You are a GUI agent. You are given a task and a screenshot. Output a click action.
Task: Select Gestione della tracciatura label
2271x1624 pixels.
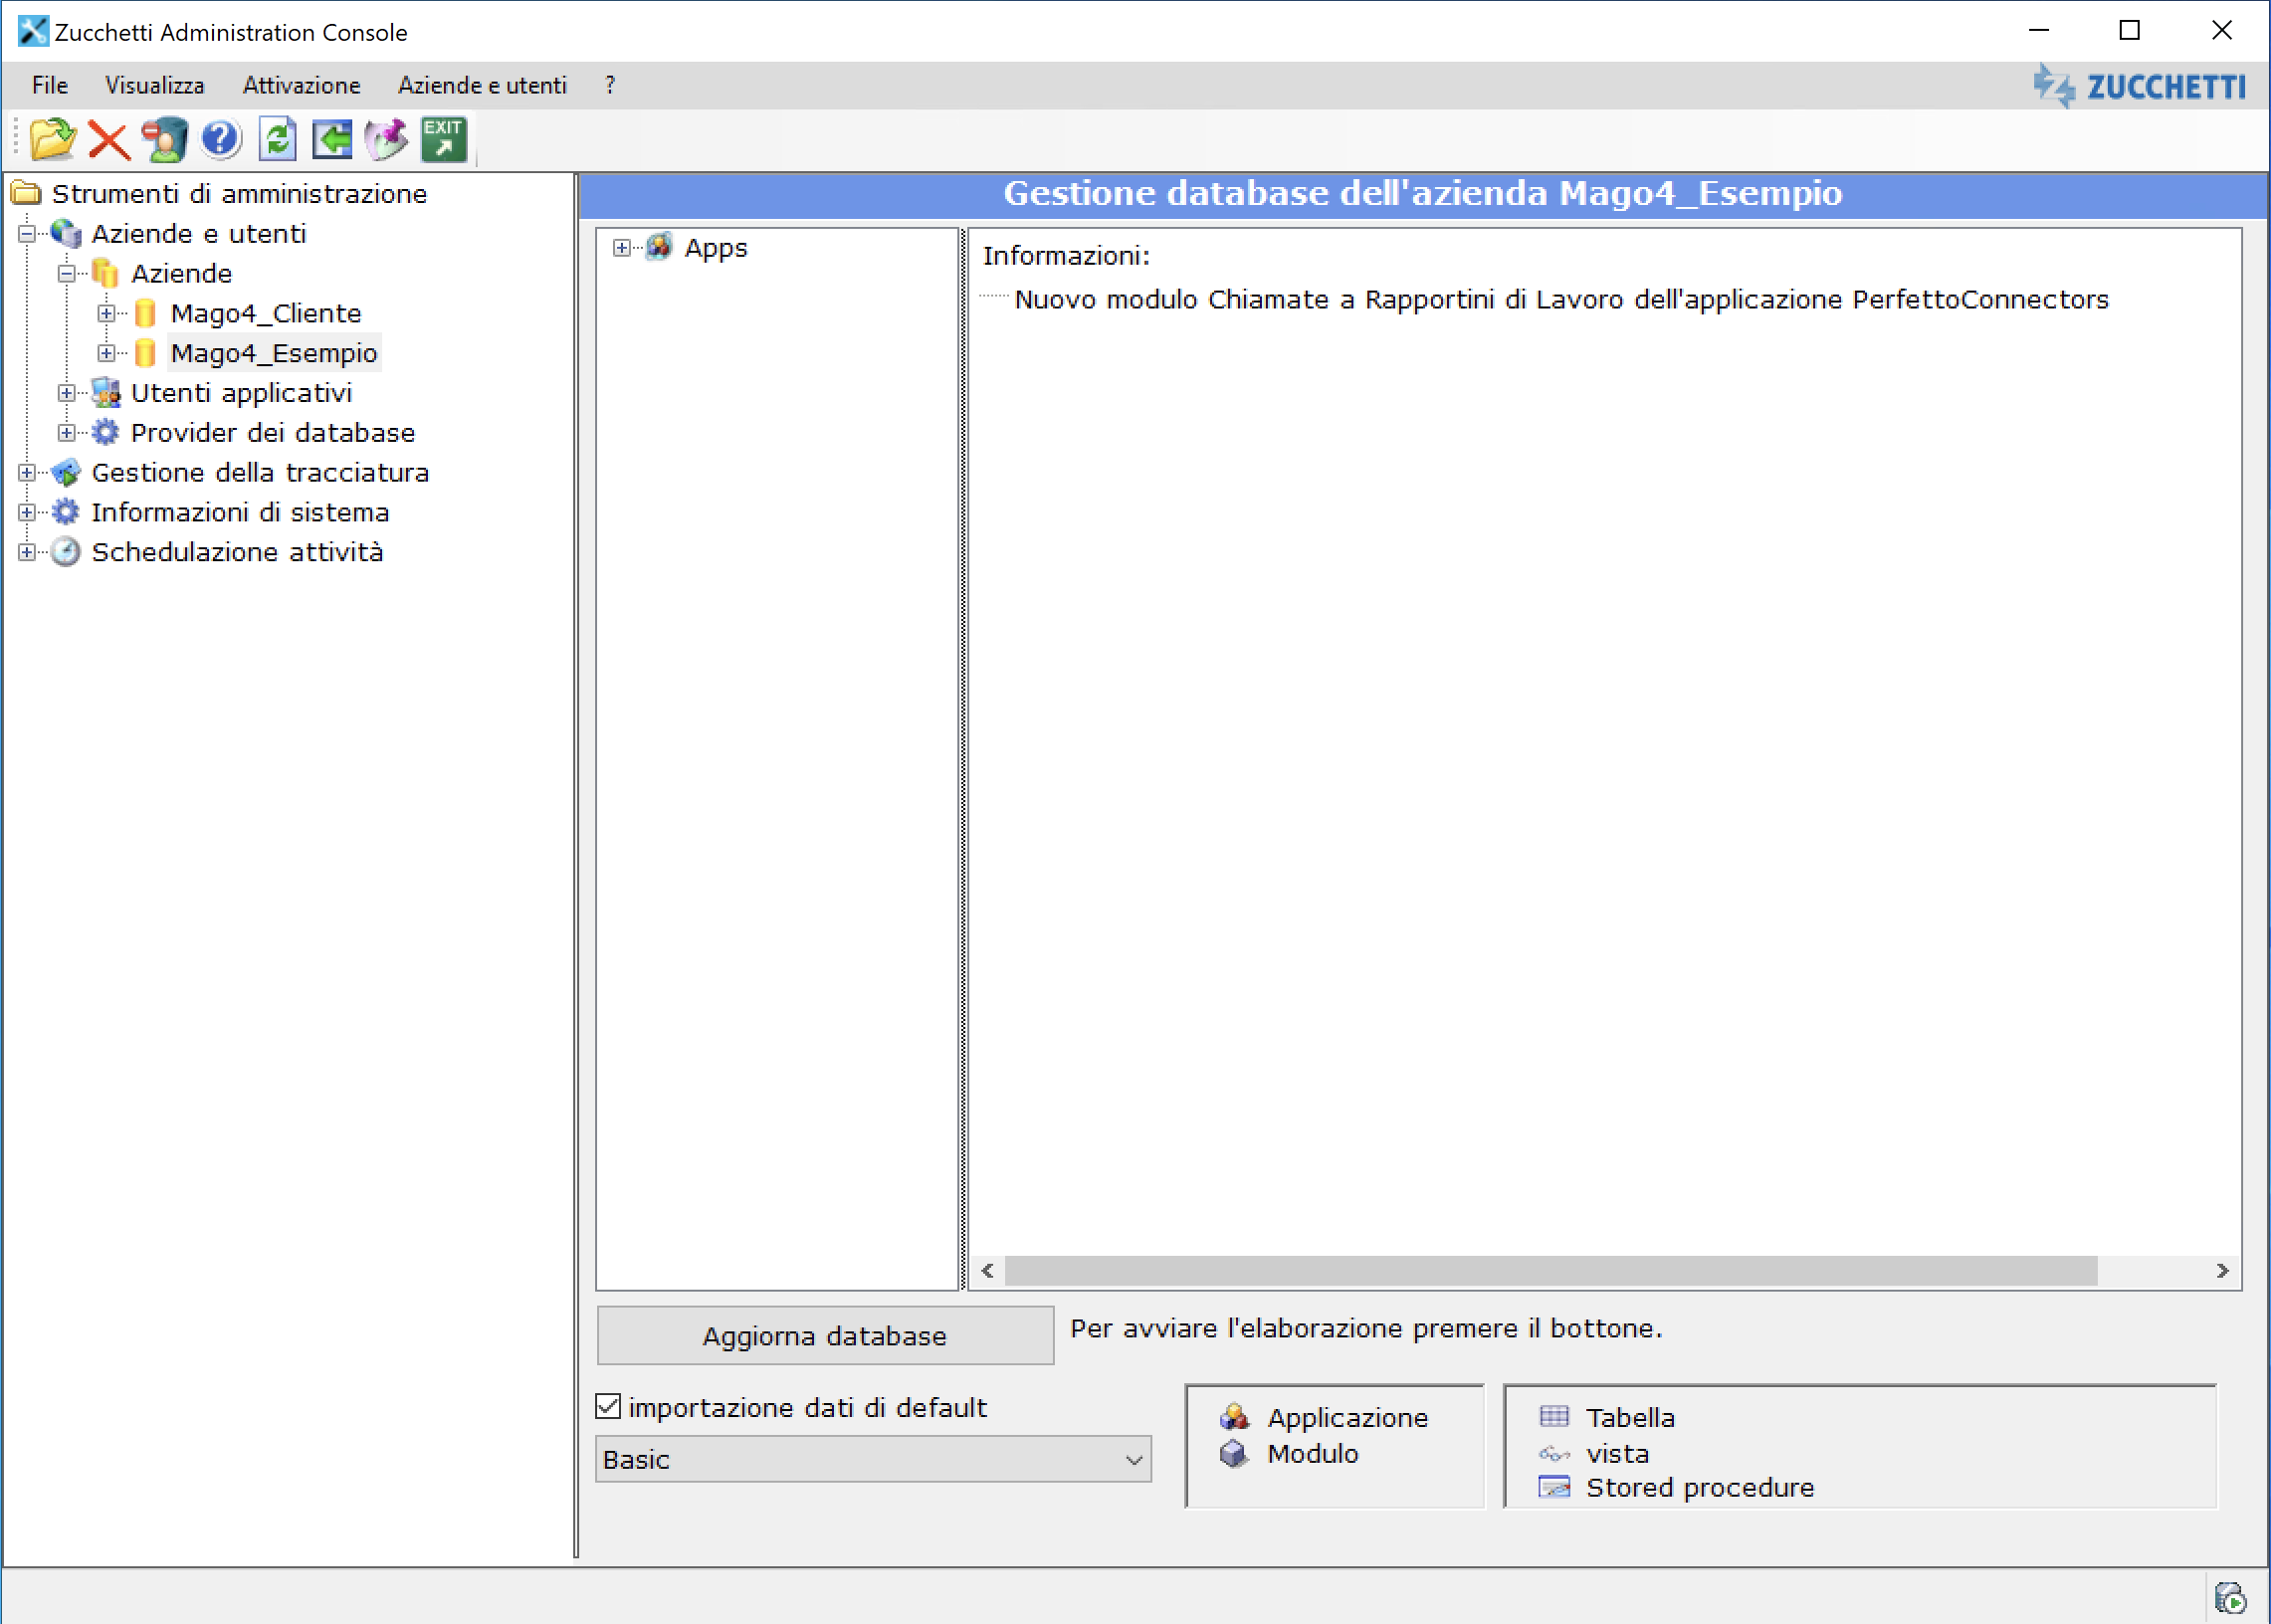point(260,472)
